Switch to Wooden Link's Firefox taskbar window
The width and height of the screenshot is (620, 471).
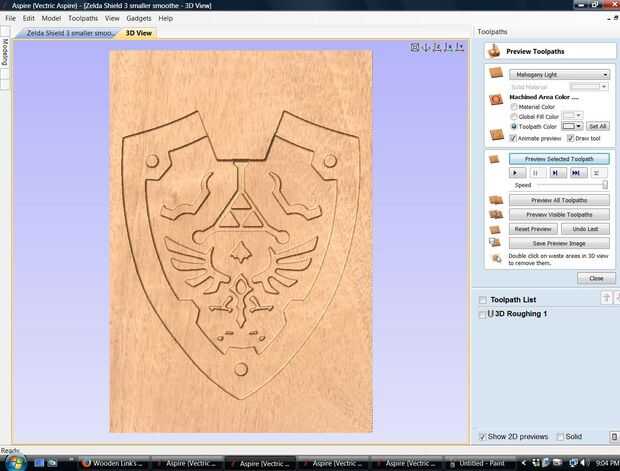112,463
